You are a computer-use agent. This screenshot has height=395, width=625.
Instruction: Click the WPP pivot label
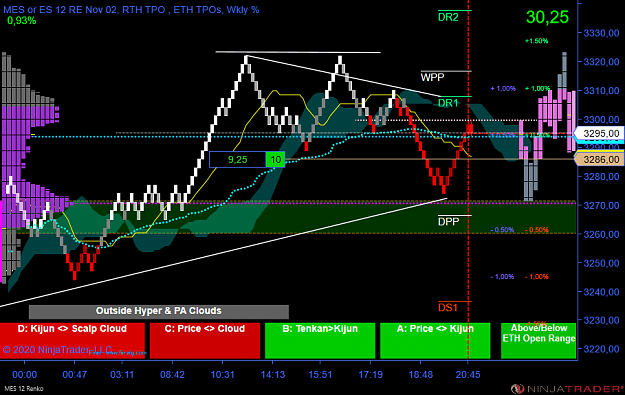click(432, 77)
